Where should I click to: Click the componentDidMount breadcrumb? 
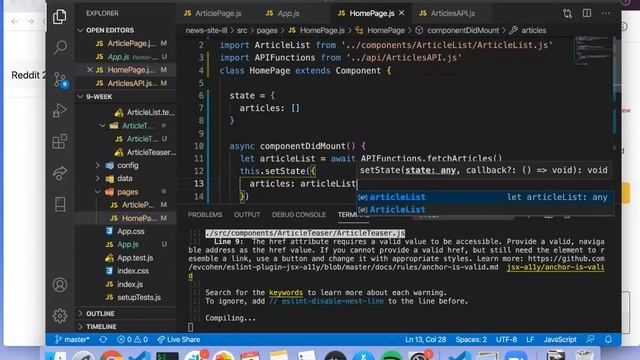tap(463, 31)
